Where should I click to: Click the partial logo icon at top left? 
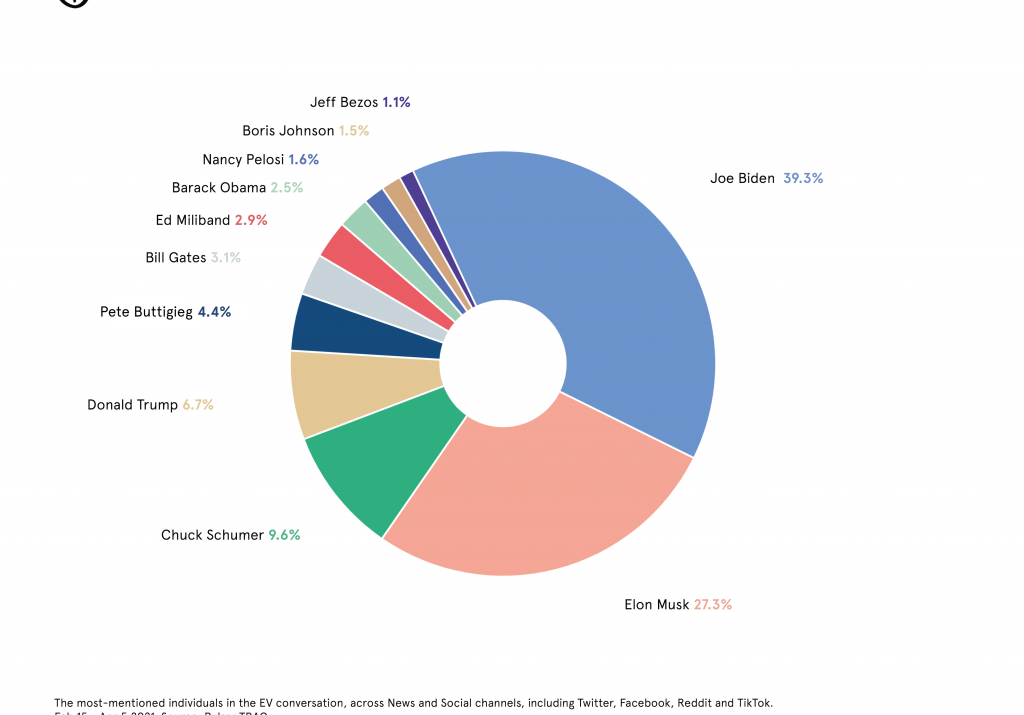[x=74, y=3]
